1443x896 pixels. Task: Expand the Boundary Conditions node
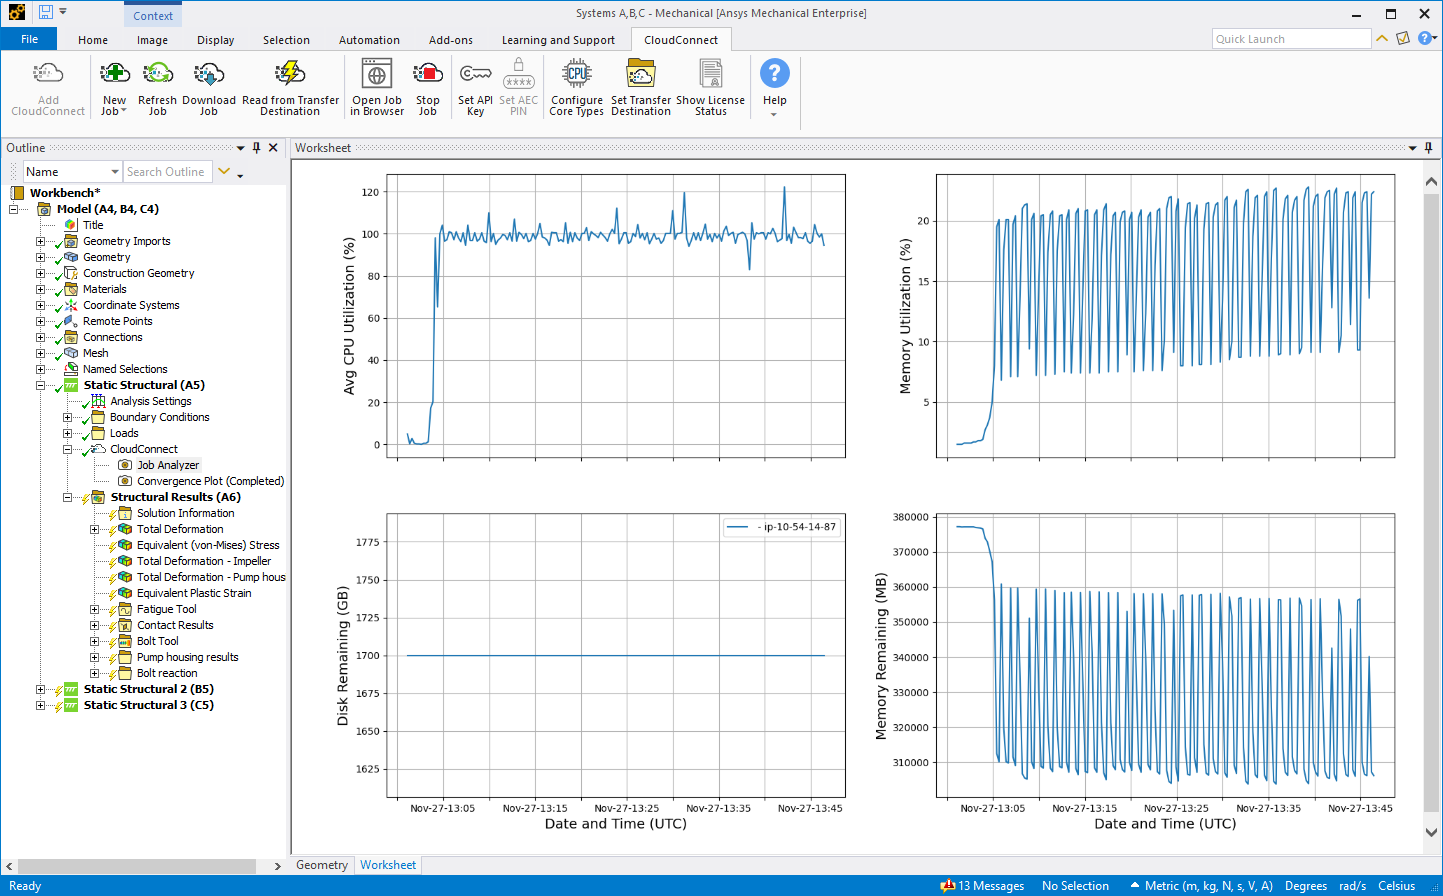point(68,417)
